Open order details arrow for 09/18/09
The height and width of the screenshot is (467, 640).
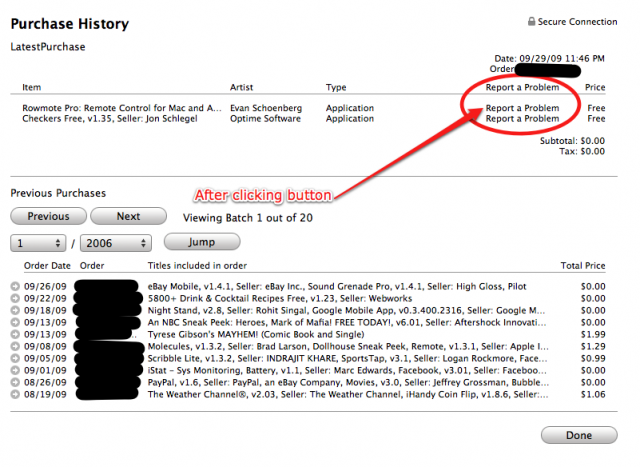click(15, 310)
